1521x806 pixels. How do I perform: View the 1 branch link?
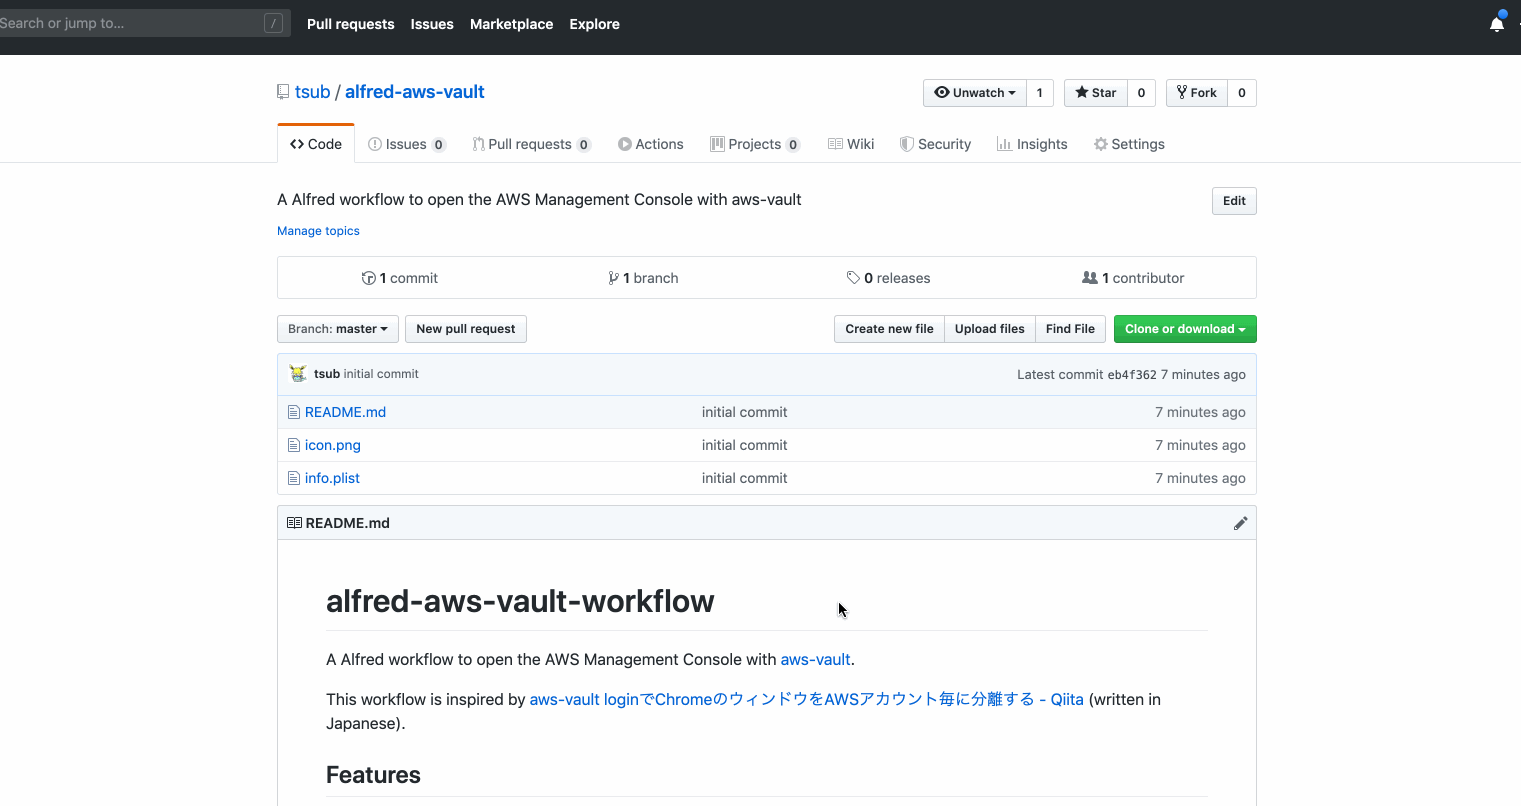pos(643,278)
